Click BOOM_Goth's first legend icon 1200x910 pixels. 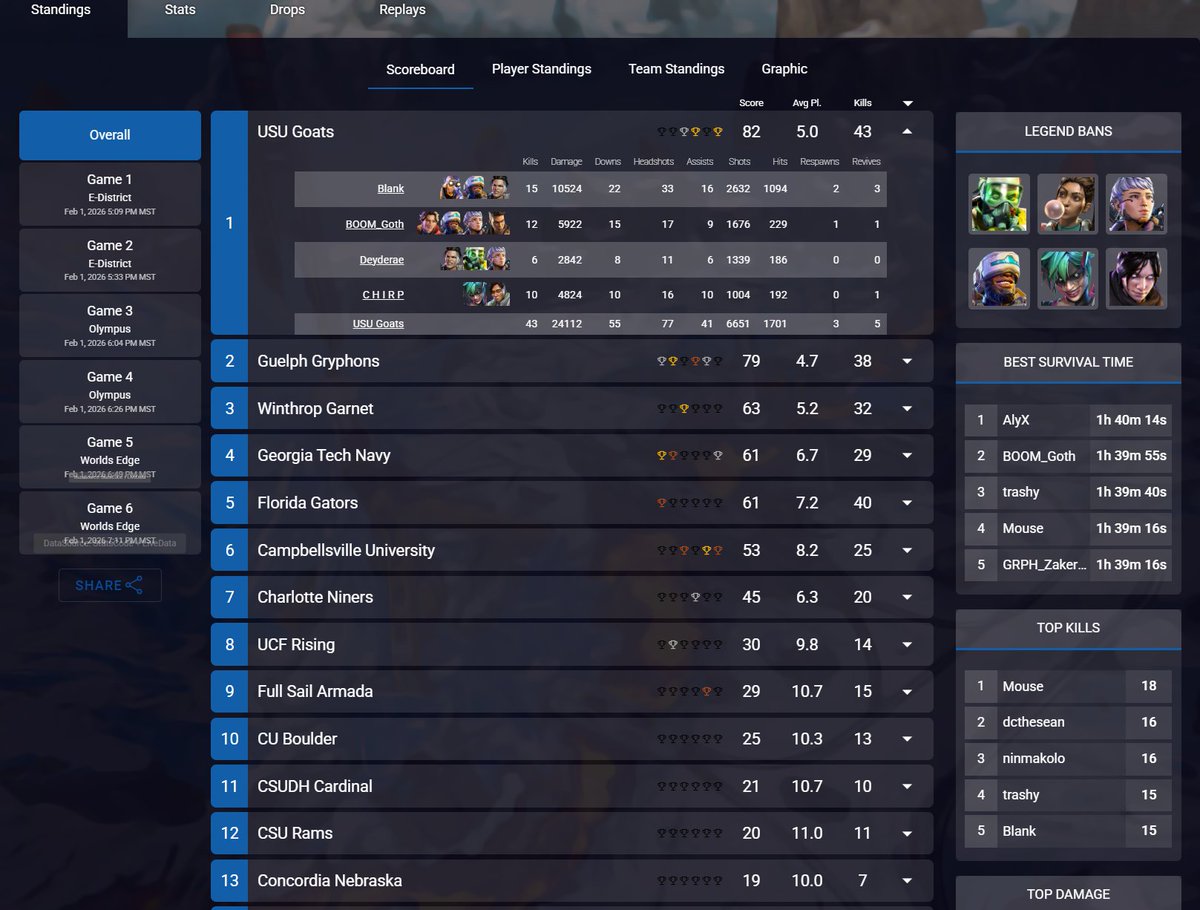coord(428,223)
